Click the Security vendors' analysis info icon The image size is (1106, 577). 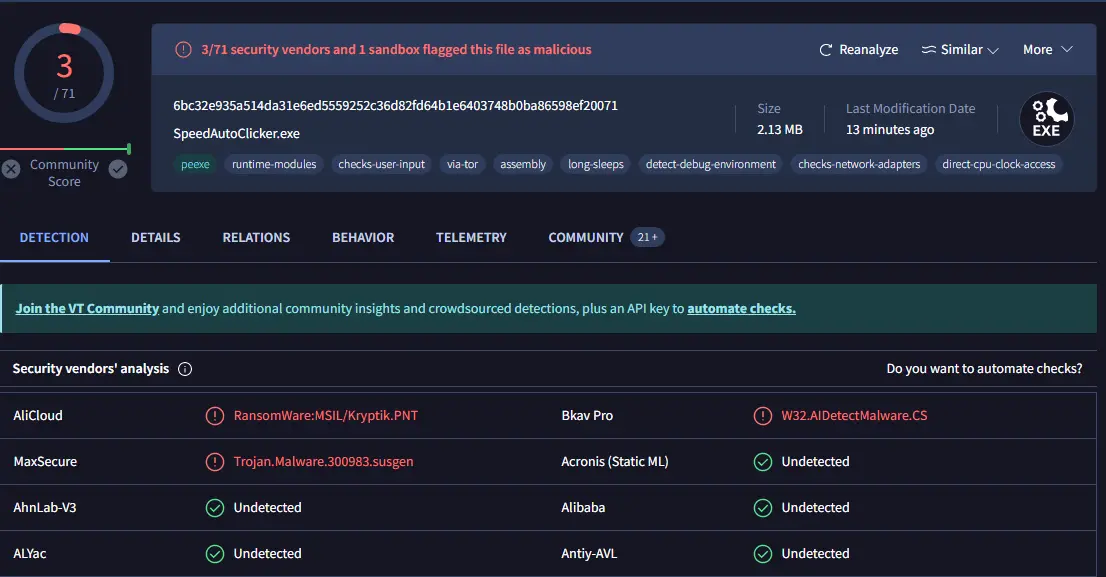click(x=185, y=369)
